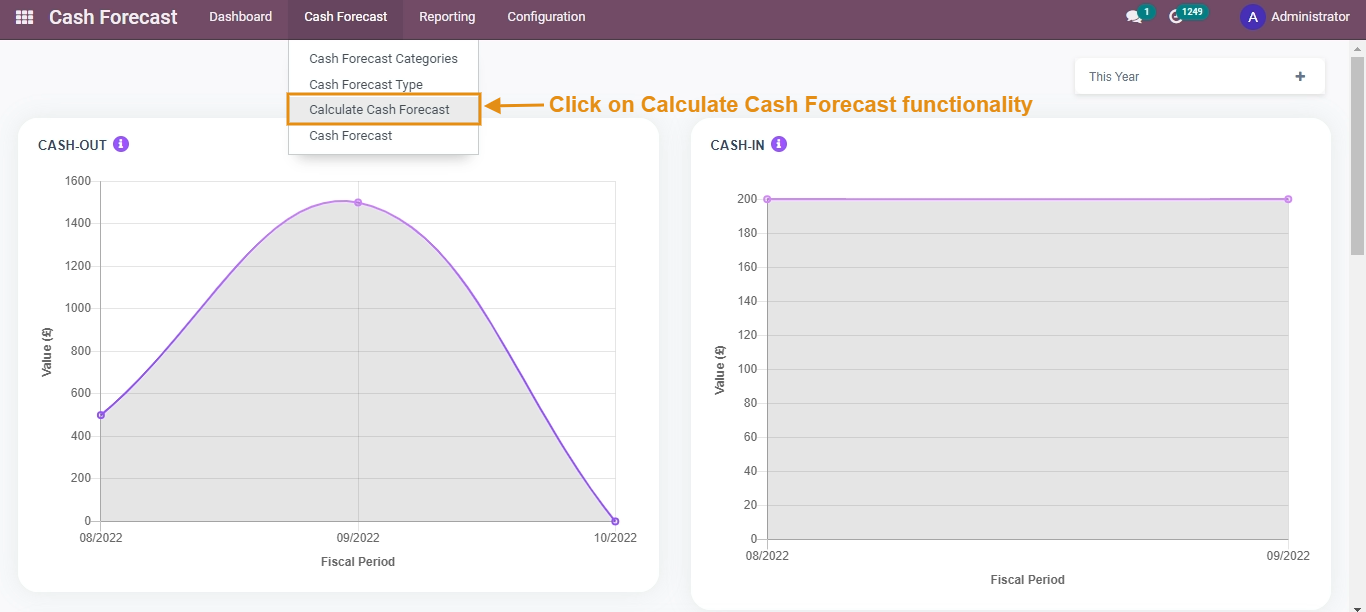
Task: Click the Fiscal Period label under CASH-OUT chart
Action: (x=358, y=562)
